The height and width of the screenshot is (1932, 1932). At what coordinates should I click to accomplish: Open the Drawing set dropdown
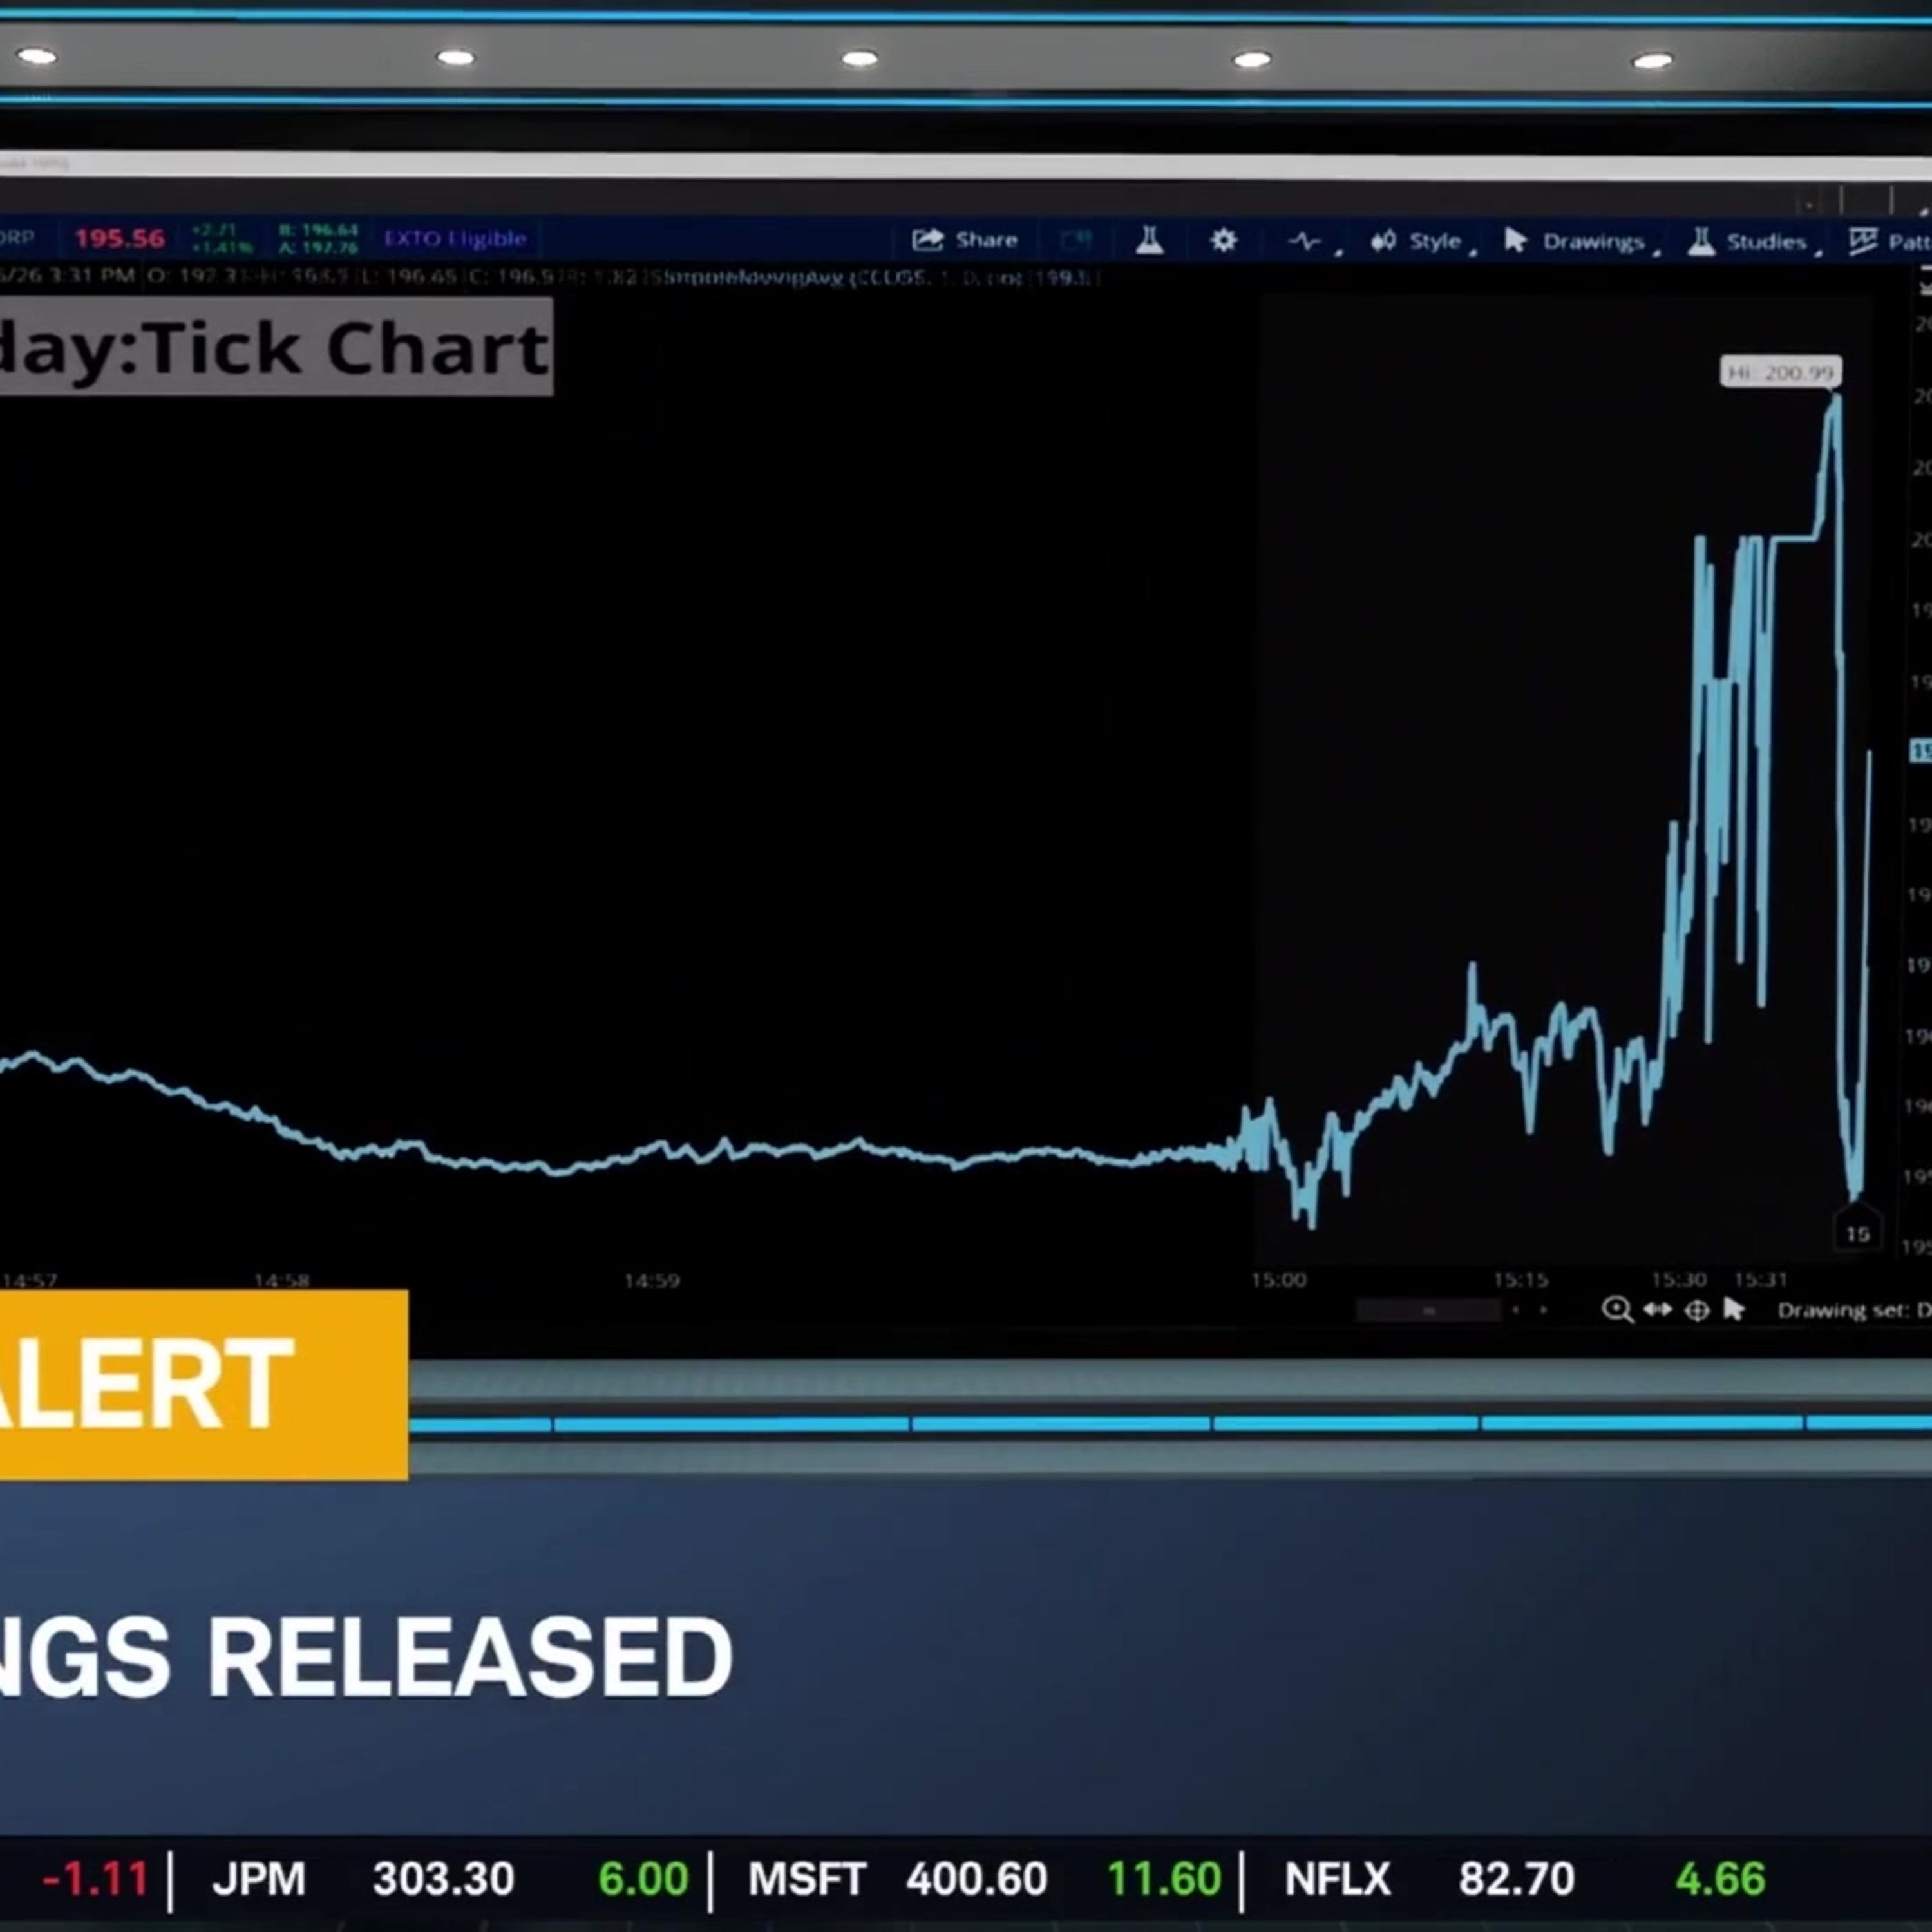pyautogui.click(x=1854, y=1310)
